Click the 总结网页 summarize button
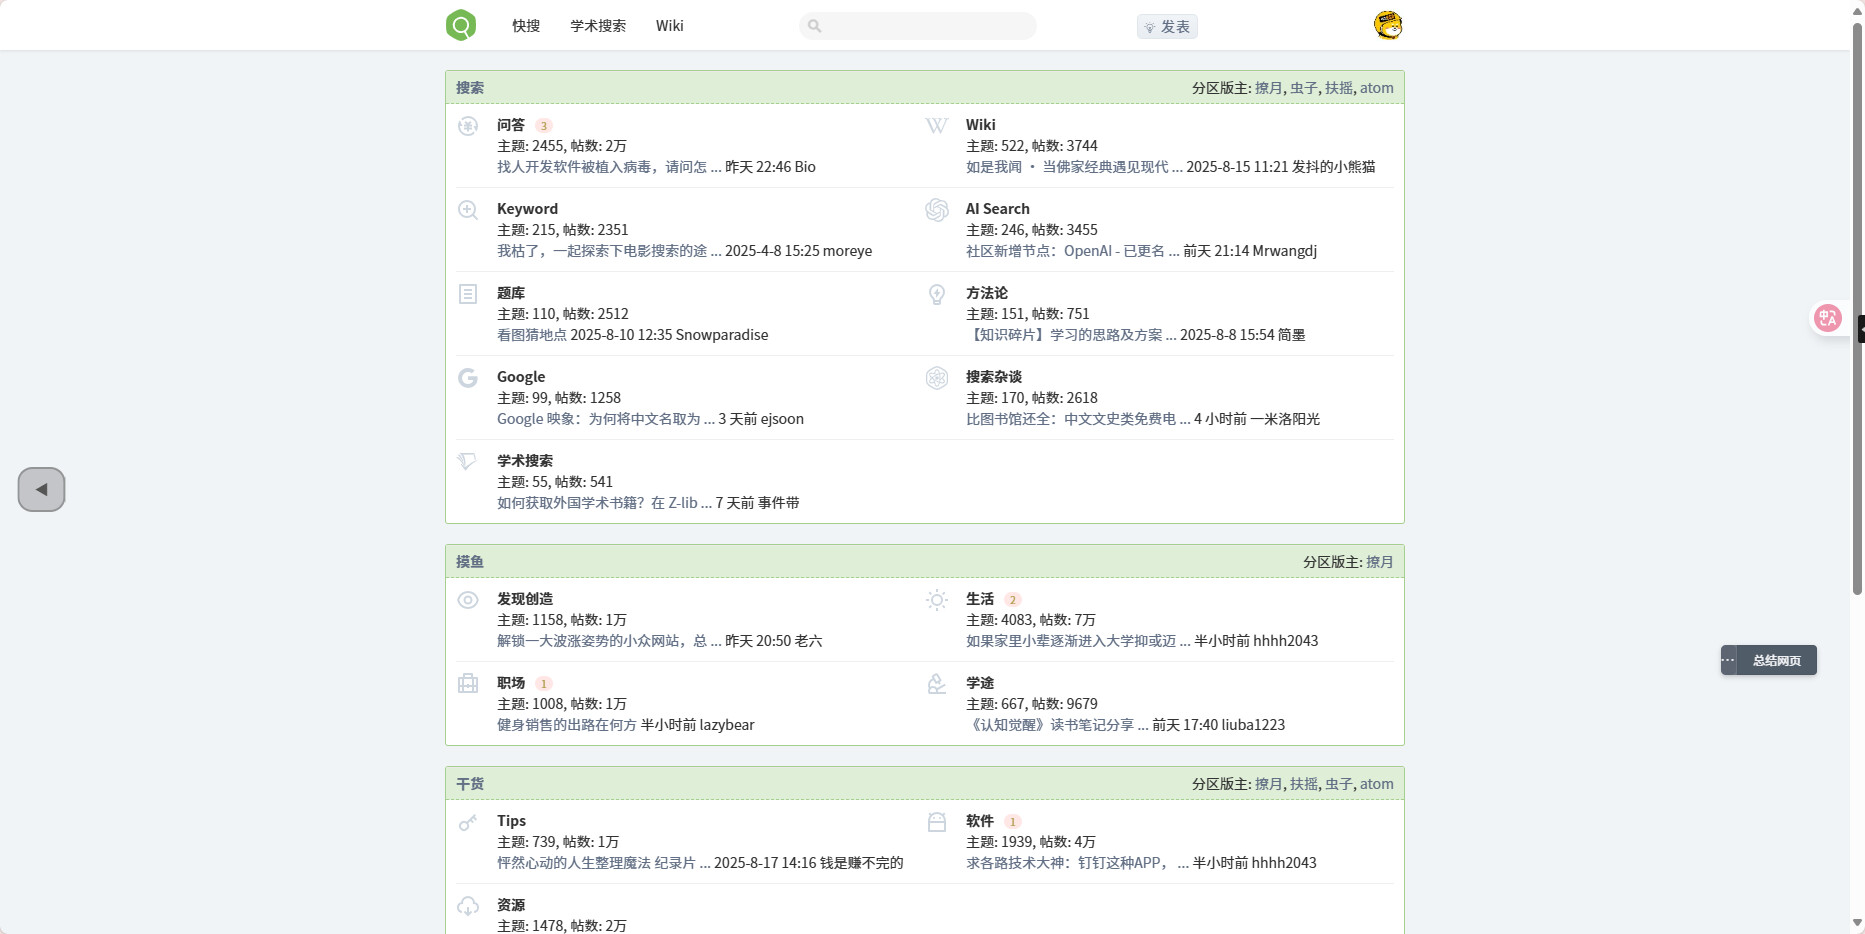Viewport: 1865px width, 934px height. click(1776, 661)
